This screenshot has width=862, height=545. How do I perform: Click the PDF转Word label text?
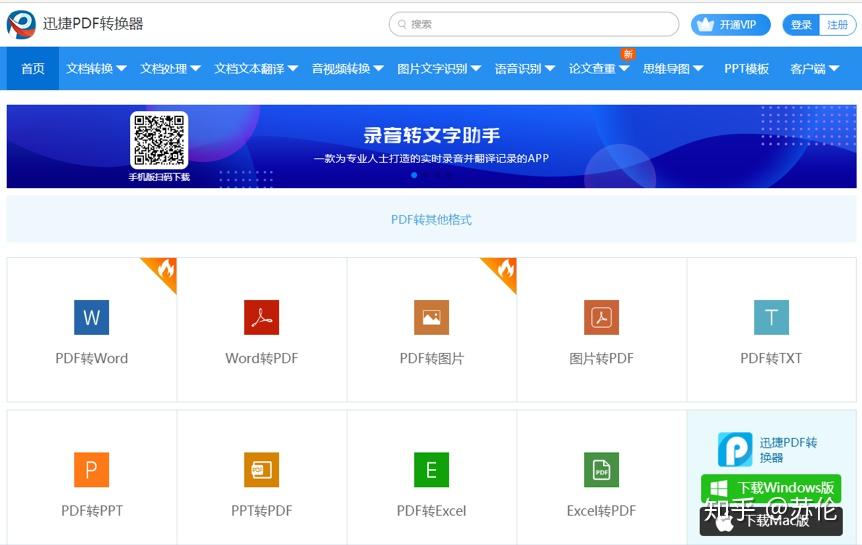pyautogui.click(x=91, y=359)
